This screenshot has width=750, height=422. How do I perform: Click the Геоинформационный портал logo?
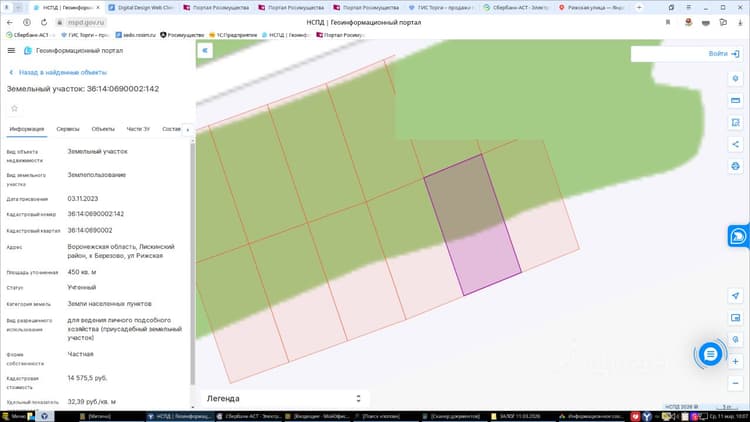[x=73, y=50]
